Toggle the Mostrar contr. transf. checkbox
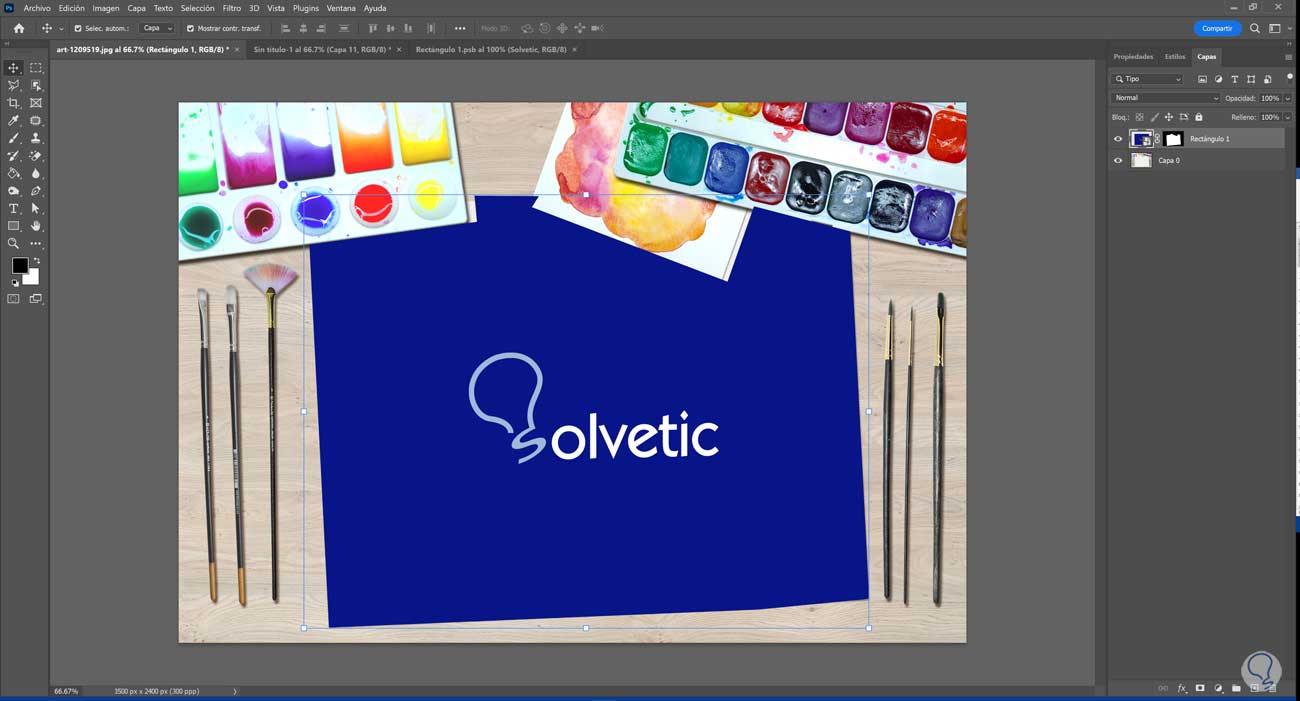This screenshot has height=701, width=1300. (x=190, y=28)
